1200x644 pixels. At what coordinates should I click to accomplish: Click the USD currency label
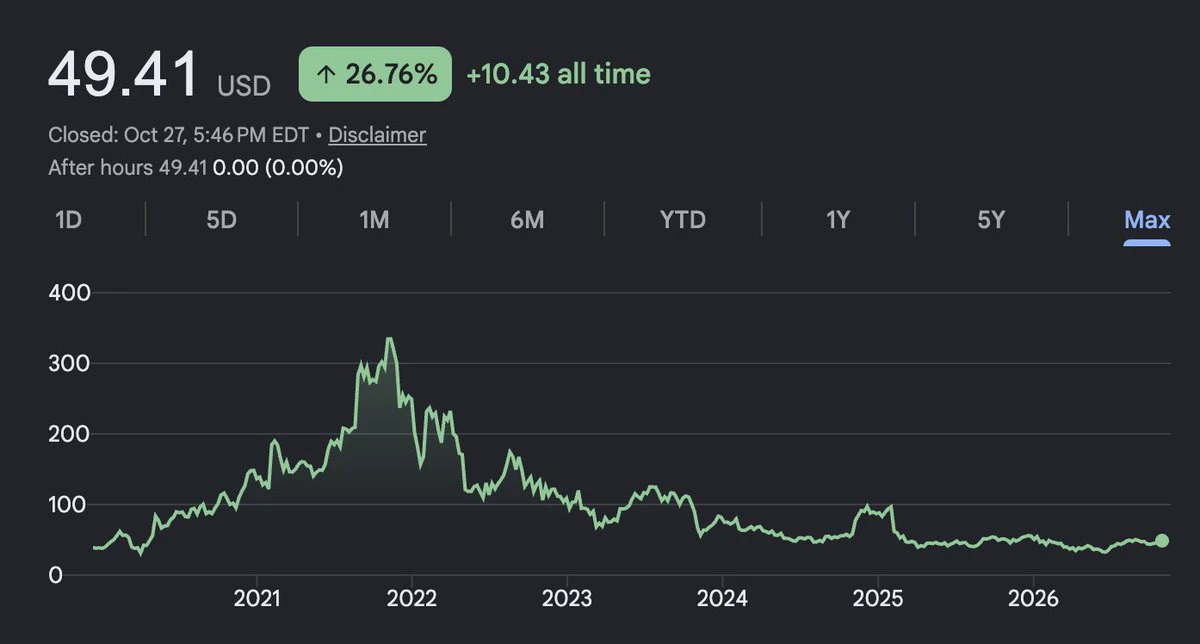(x=244, y=86)
